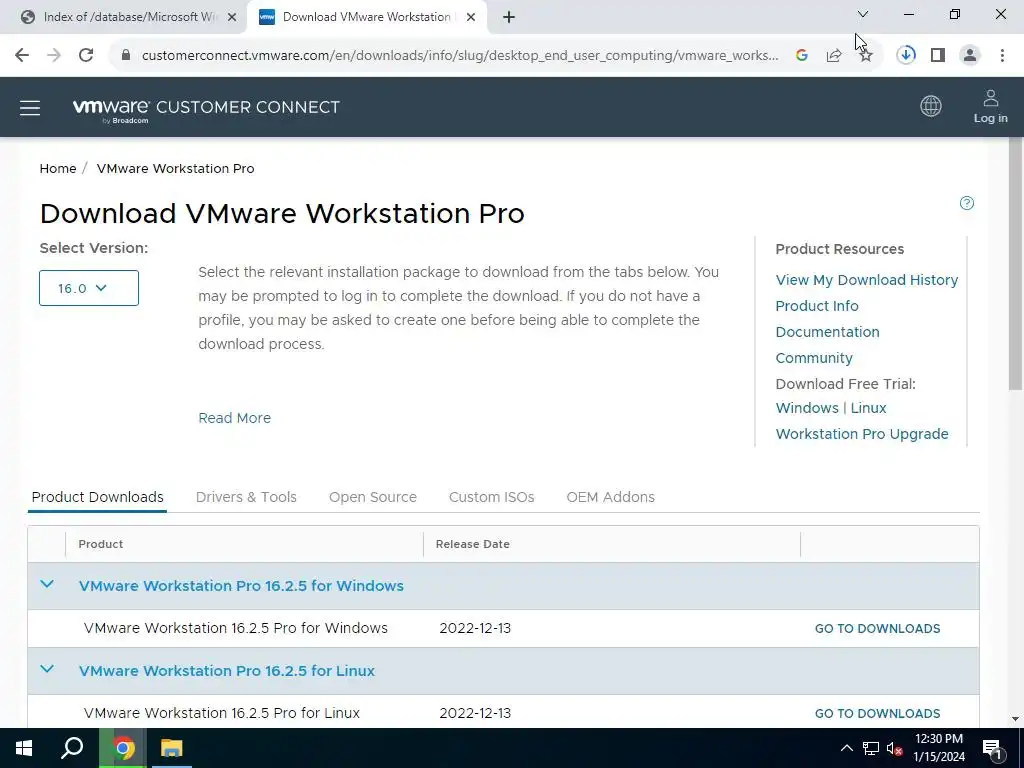Click the Chrome taskbar icon
Viewport: 1024px width, 768px height.
[123, 748]
